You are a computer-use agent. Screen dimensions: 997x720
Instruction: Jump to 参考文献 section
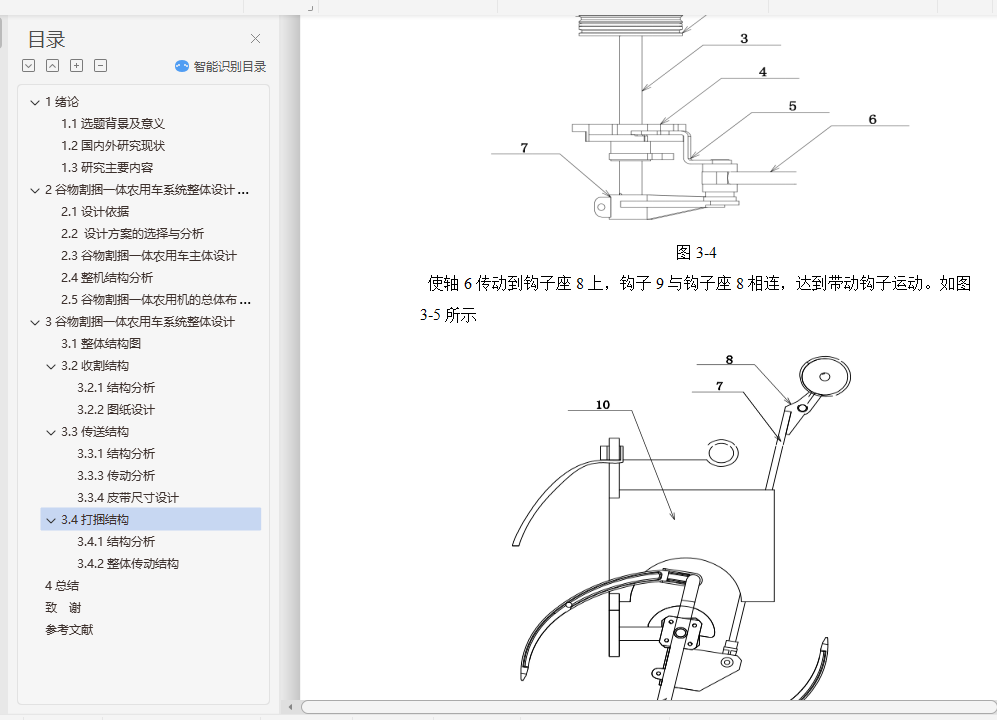[x=69, y=630]
